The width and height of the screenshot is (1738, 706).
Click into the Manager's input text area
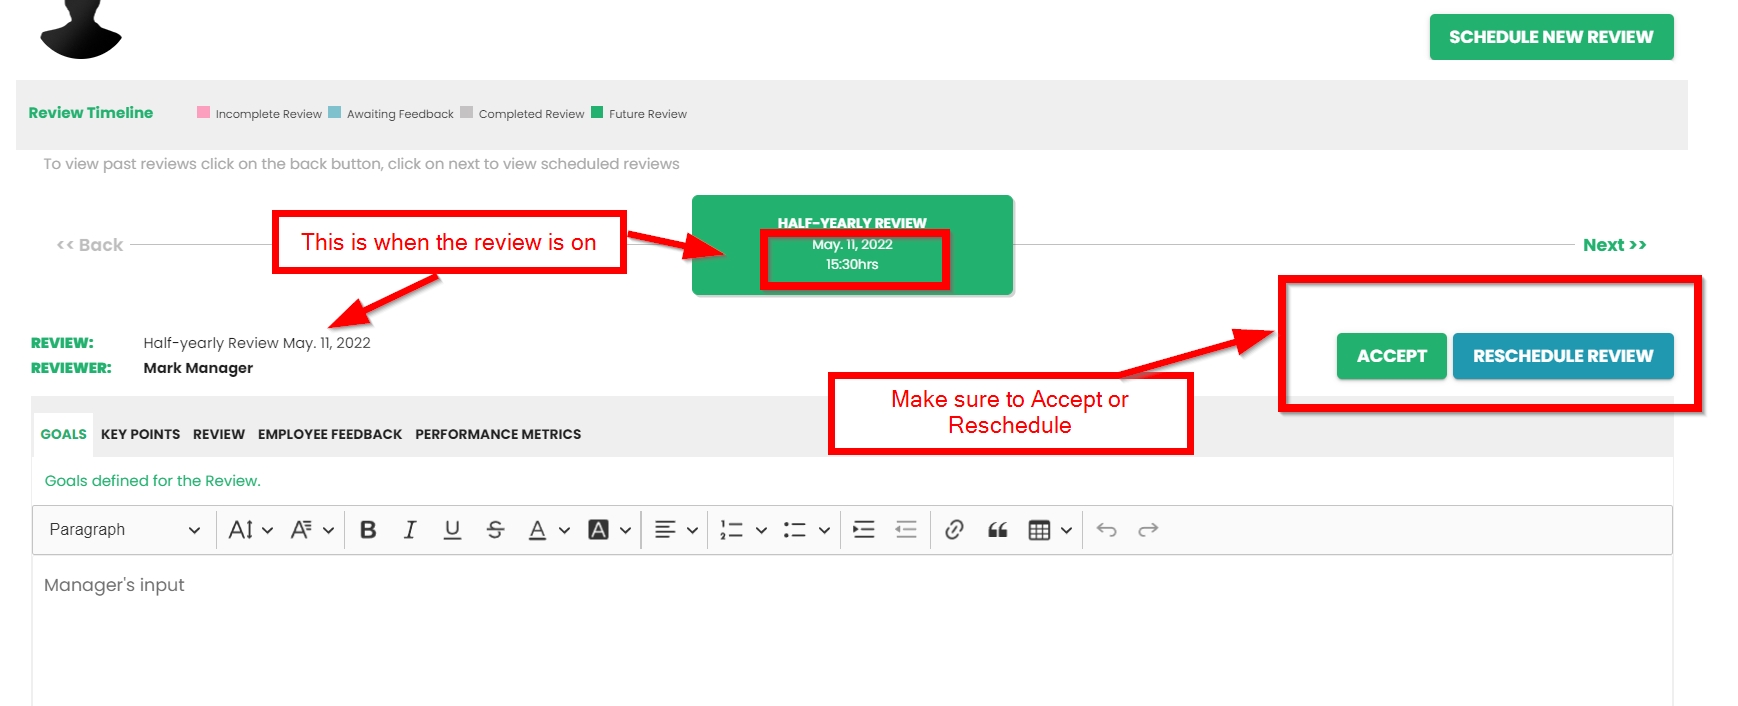click(x=850, y=630)
